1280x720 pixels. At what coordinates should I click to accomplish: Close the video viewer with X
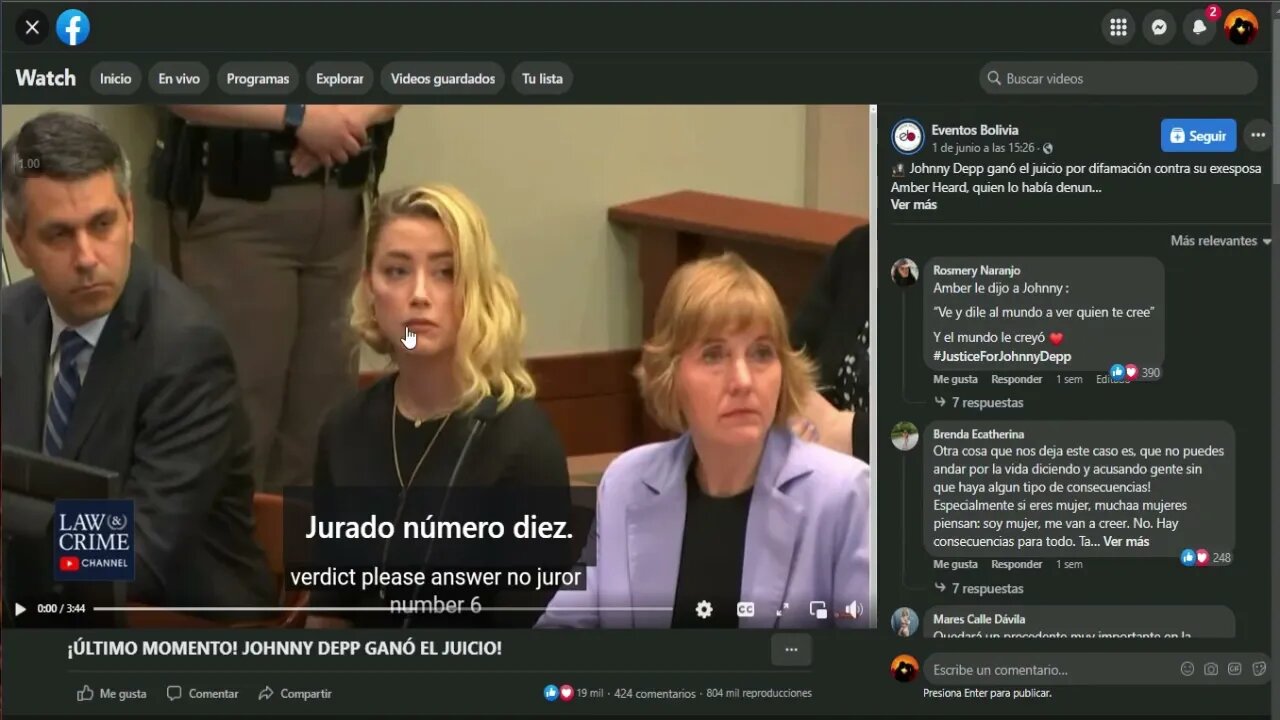[32, 27]
